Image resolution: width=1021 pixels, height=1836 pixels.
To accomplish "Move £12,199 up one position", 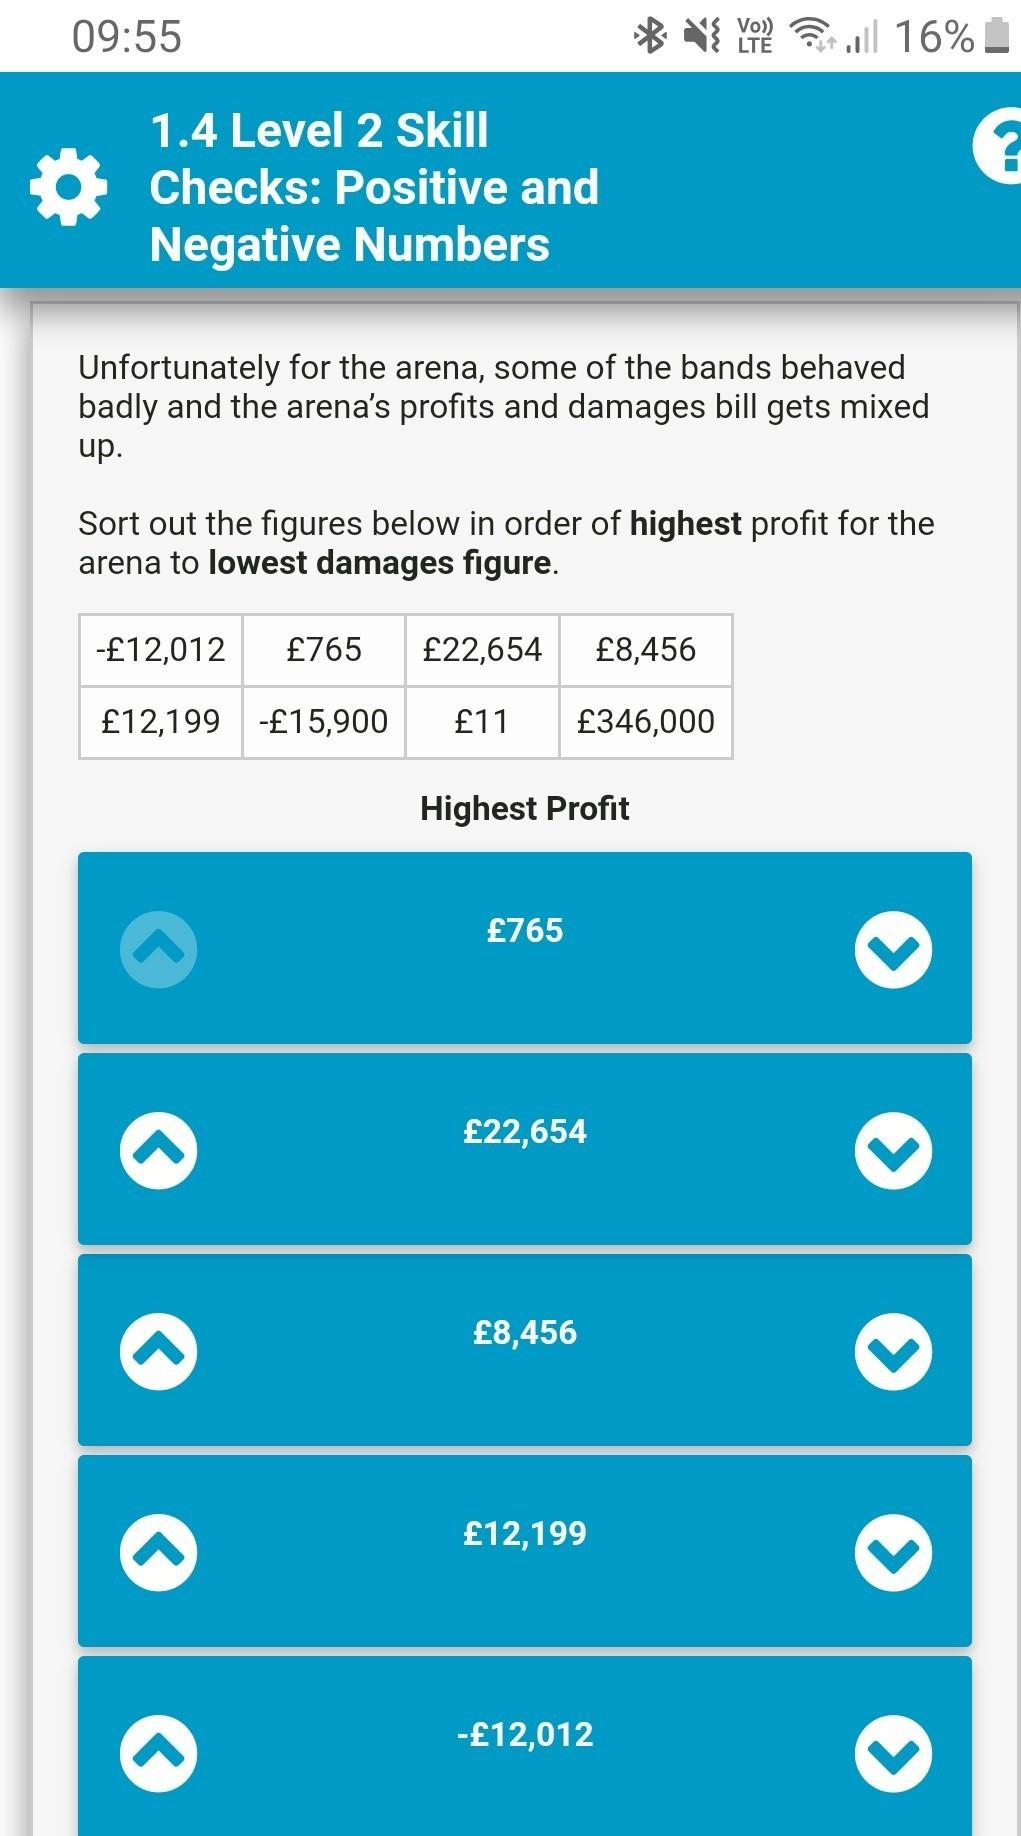I will [158, 1553].
